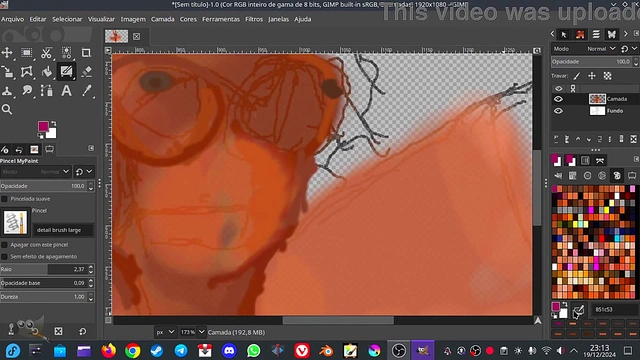Viewport: 640px width, 360px height.
Task: Open the palette dock tab configuration menu
Action: coord(636,159)
